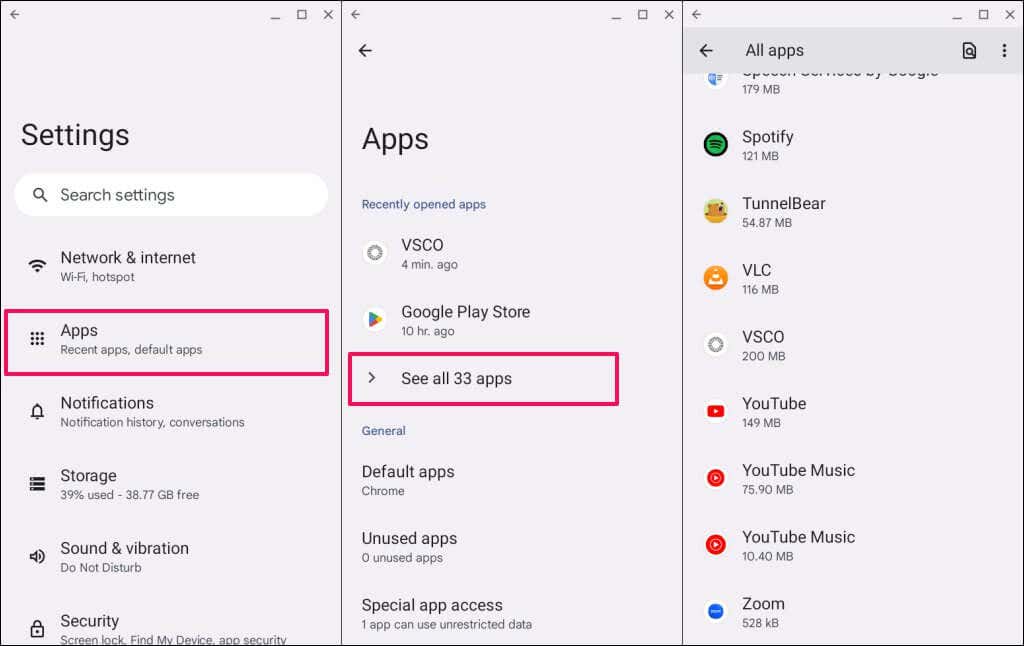Click the Search settings field
Image resolution: width=1024 pixels, height=646 pixels.
171,195
